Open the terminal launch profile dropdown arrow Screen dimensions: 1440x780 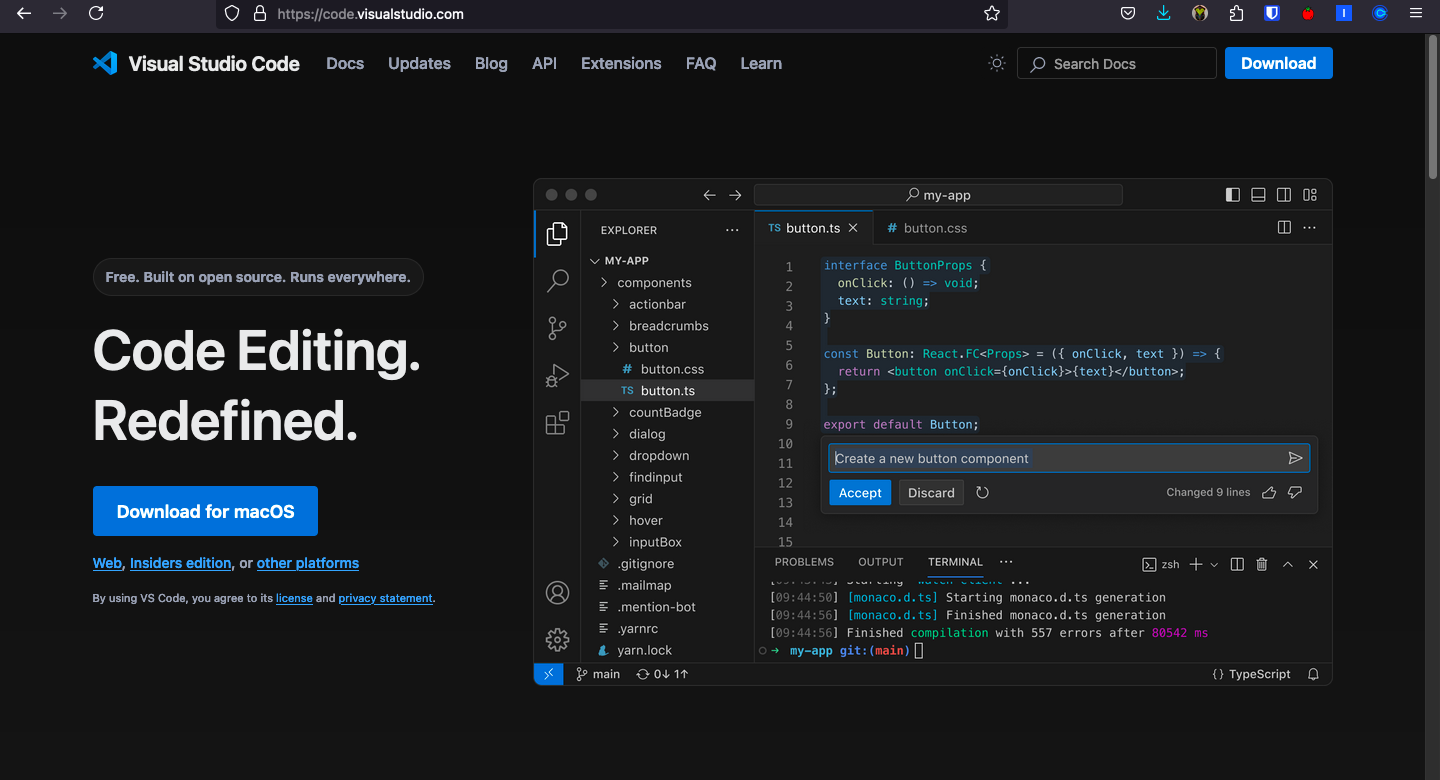[x=1214, y=564]
